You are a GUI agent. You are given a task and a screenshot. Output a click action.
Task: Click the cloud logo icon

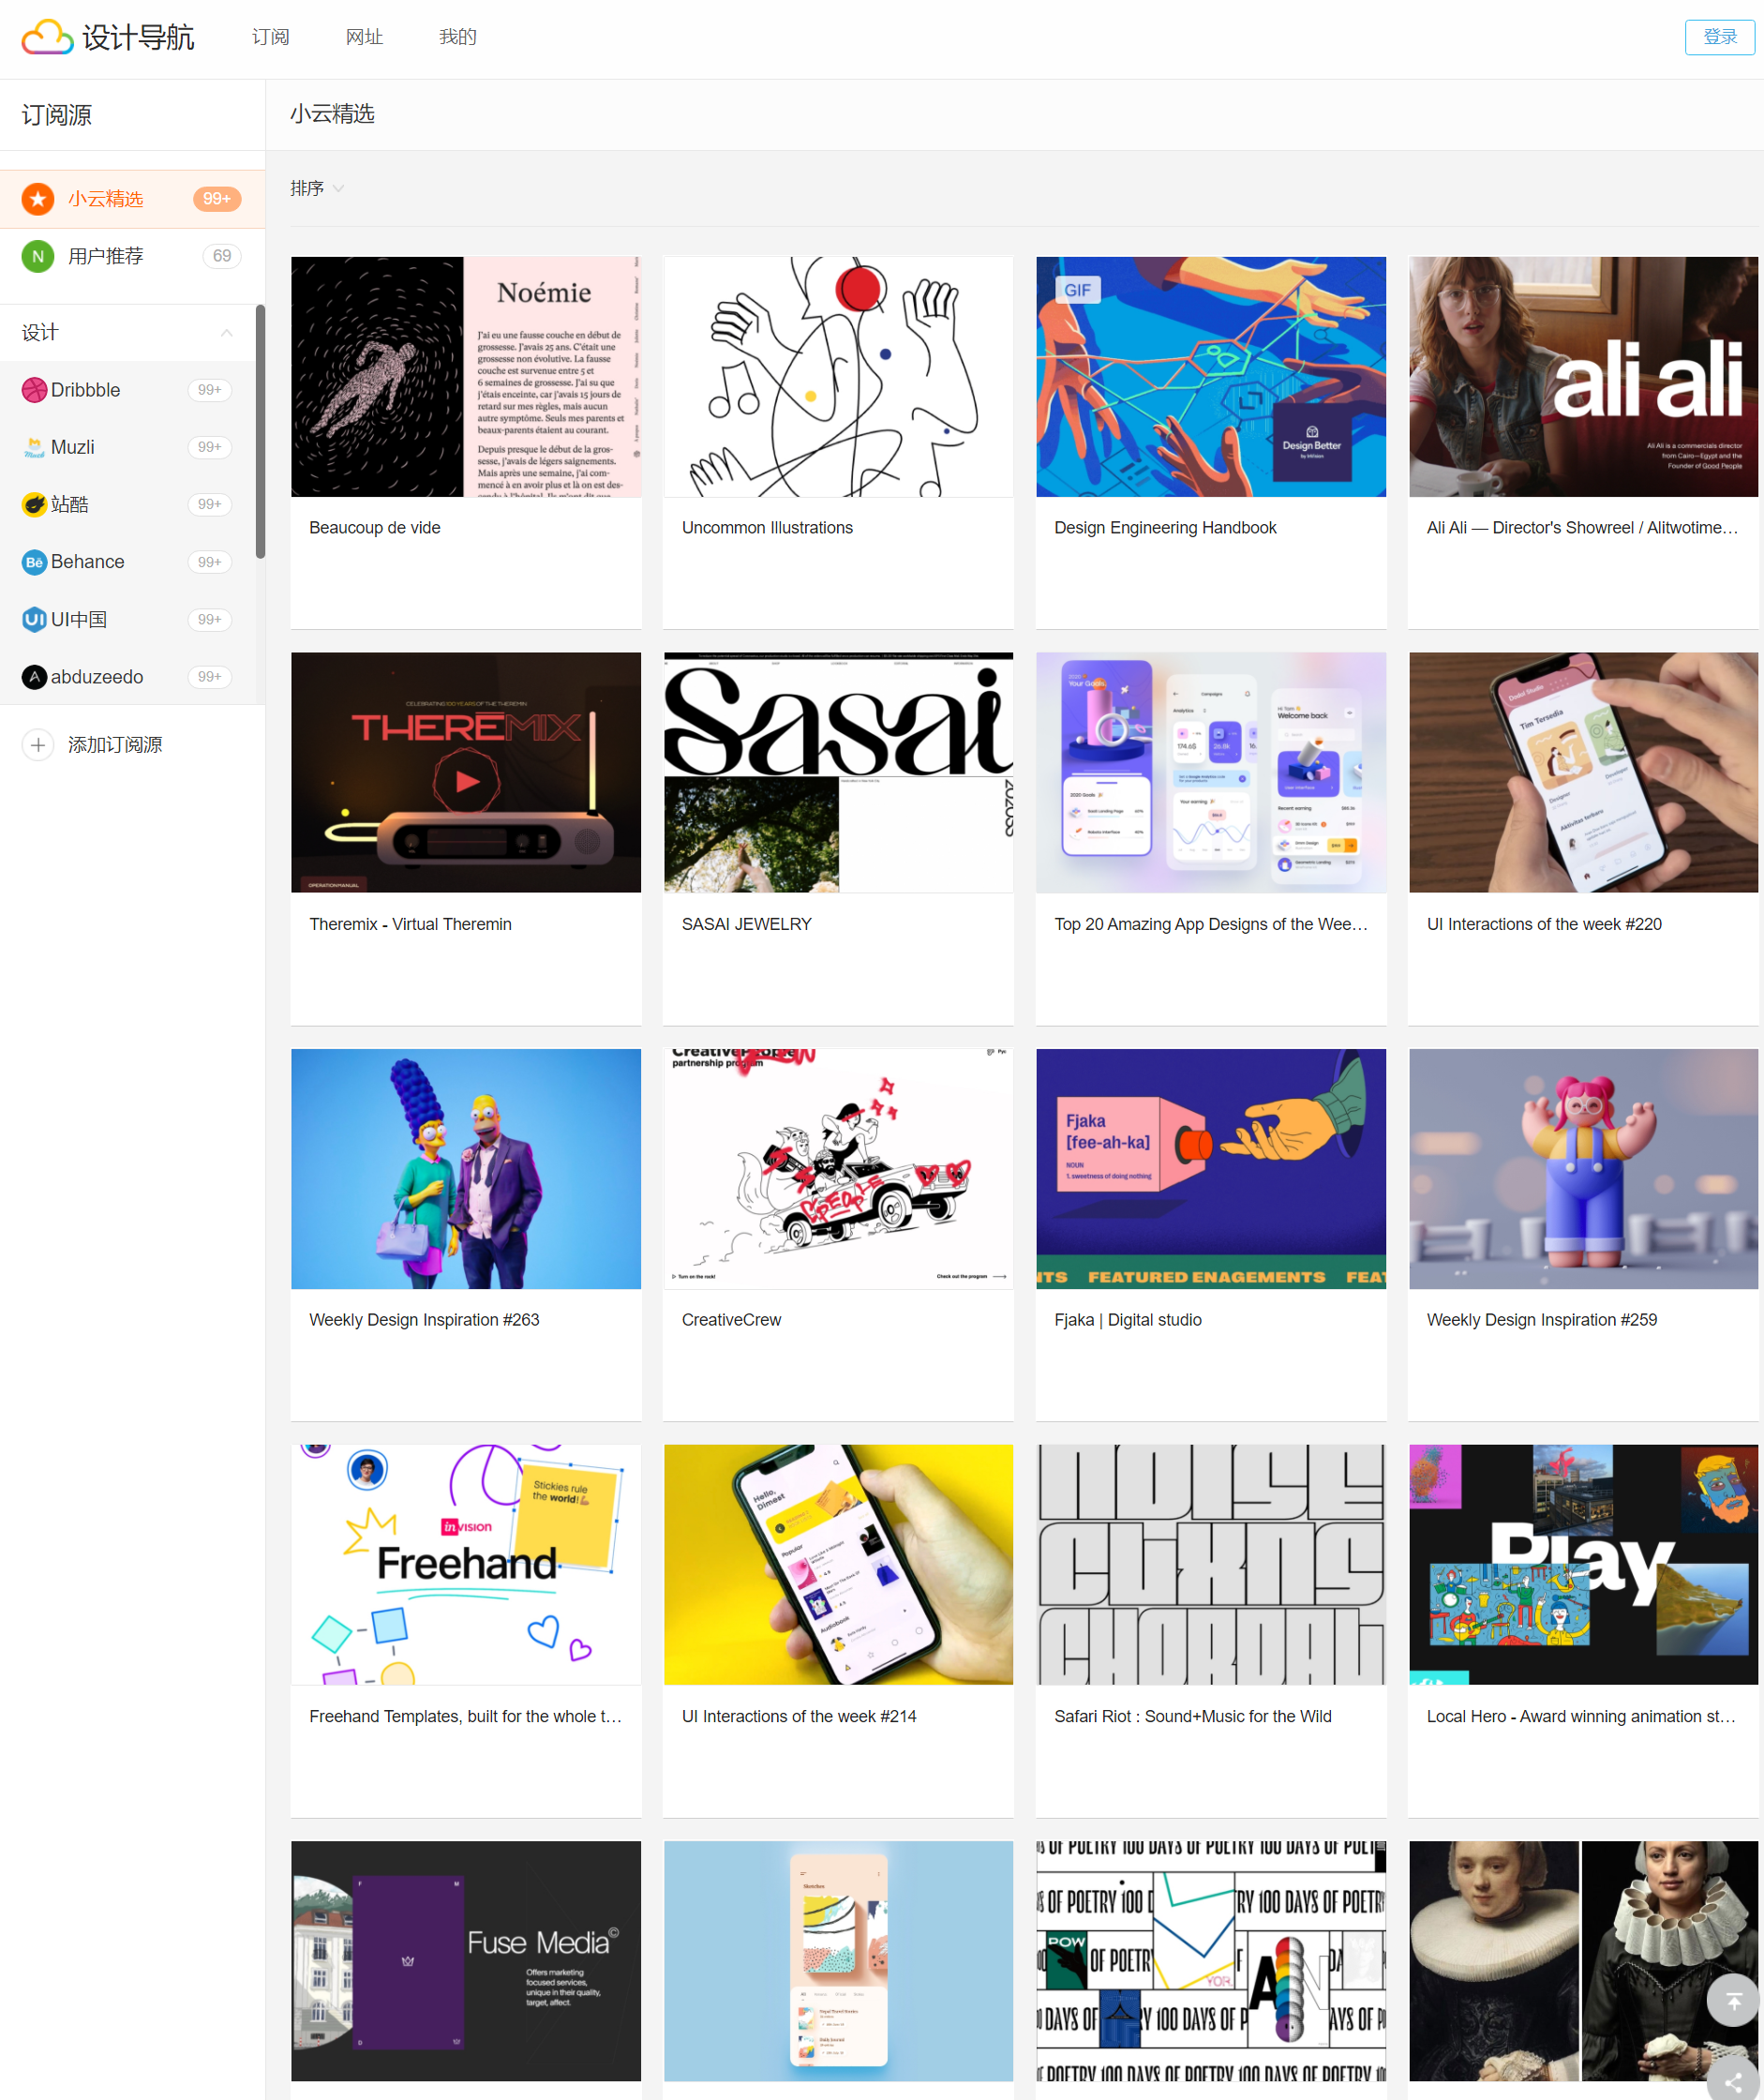(x=47, y=37)
